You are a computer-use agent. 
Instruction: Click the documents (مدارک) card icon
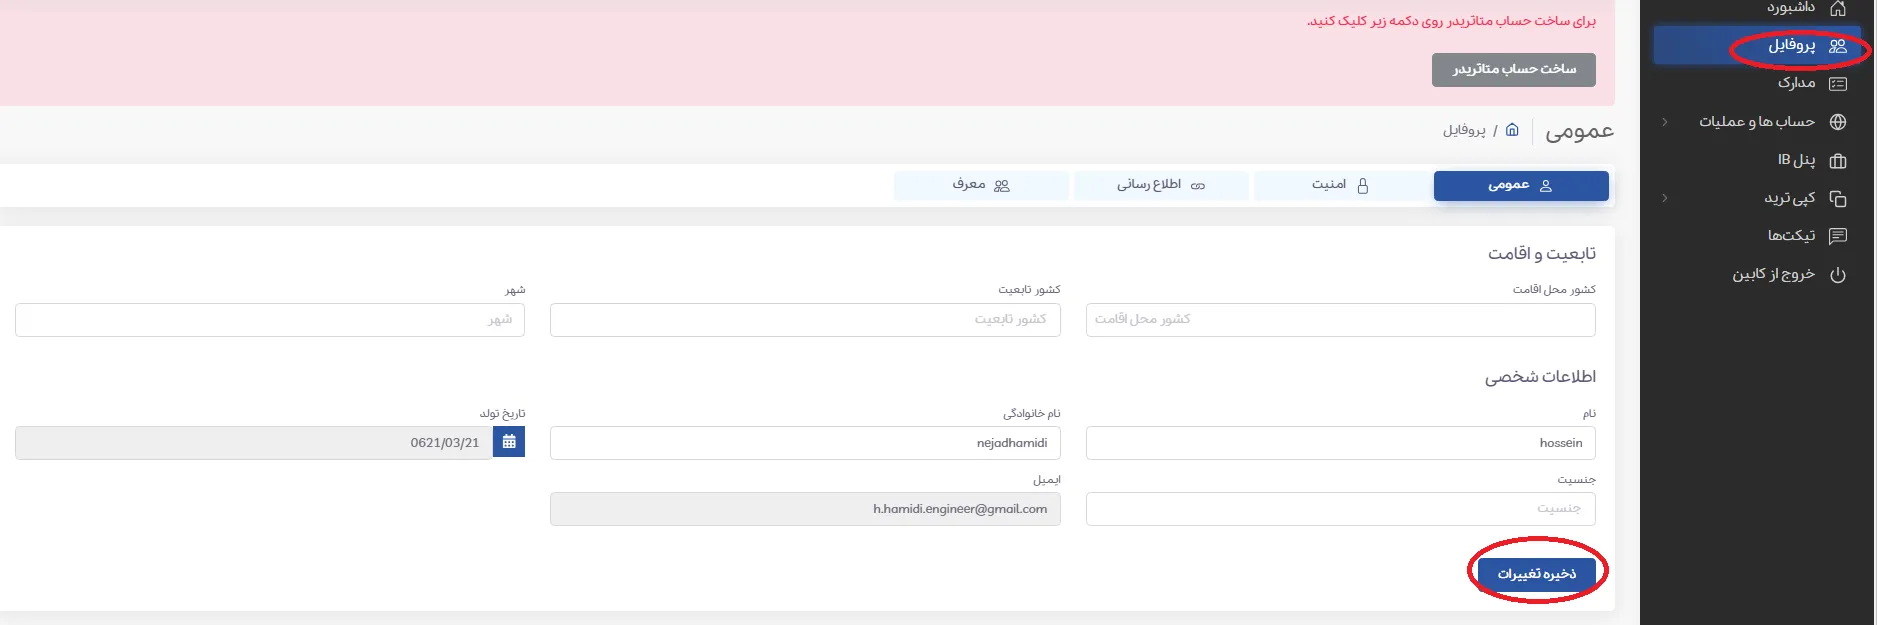pos(1837,84)
